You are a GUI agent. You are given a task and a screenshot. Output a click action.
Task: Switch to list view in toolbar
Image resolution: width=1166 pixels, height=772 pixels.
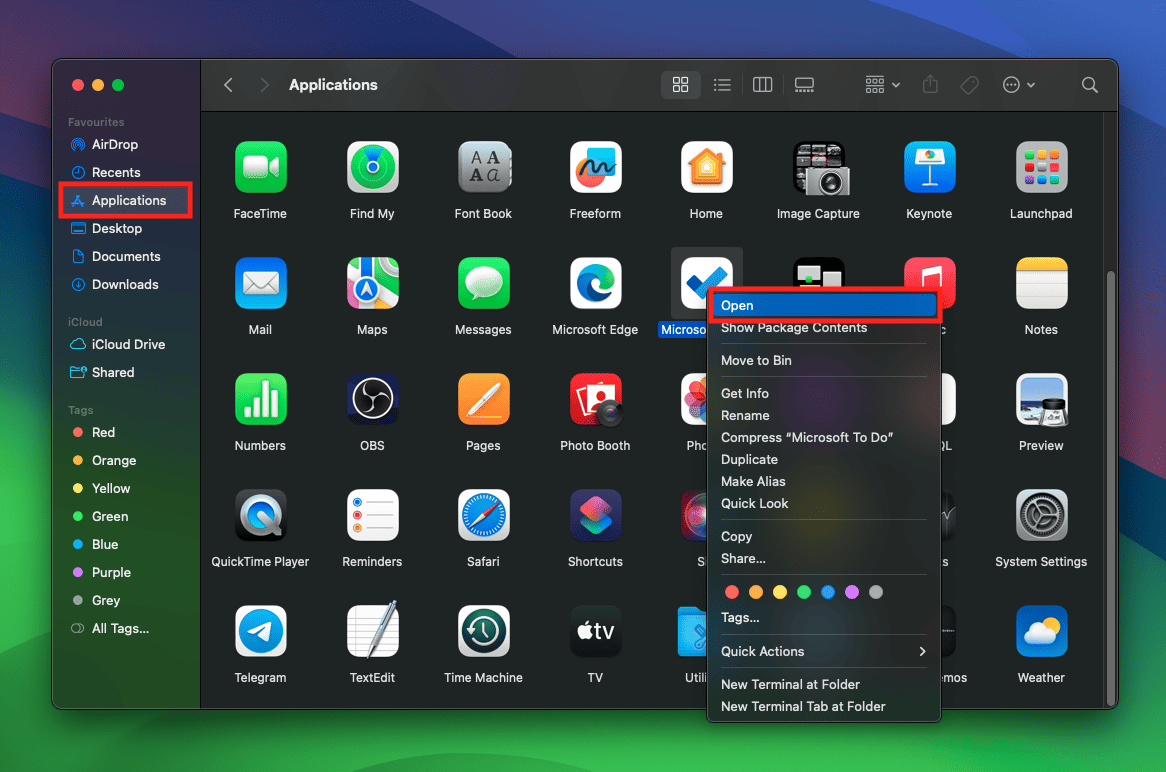click(x=722, y=85)
